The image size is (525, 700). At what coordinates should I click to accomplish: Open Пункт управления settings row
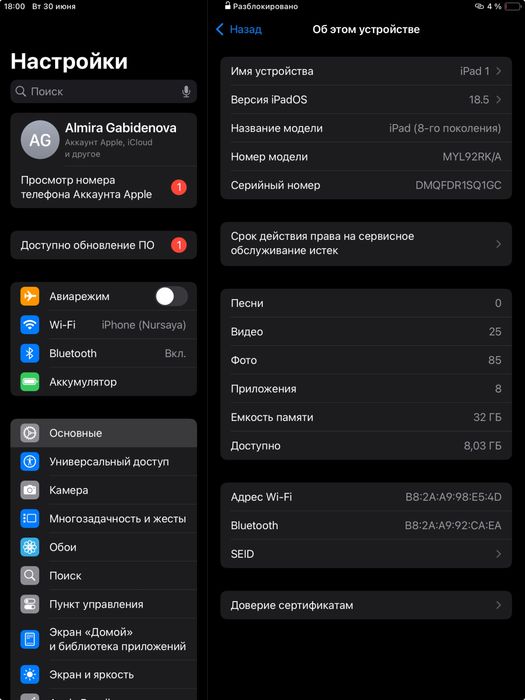coord(104,604)
